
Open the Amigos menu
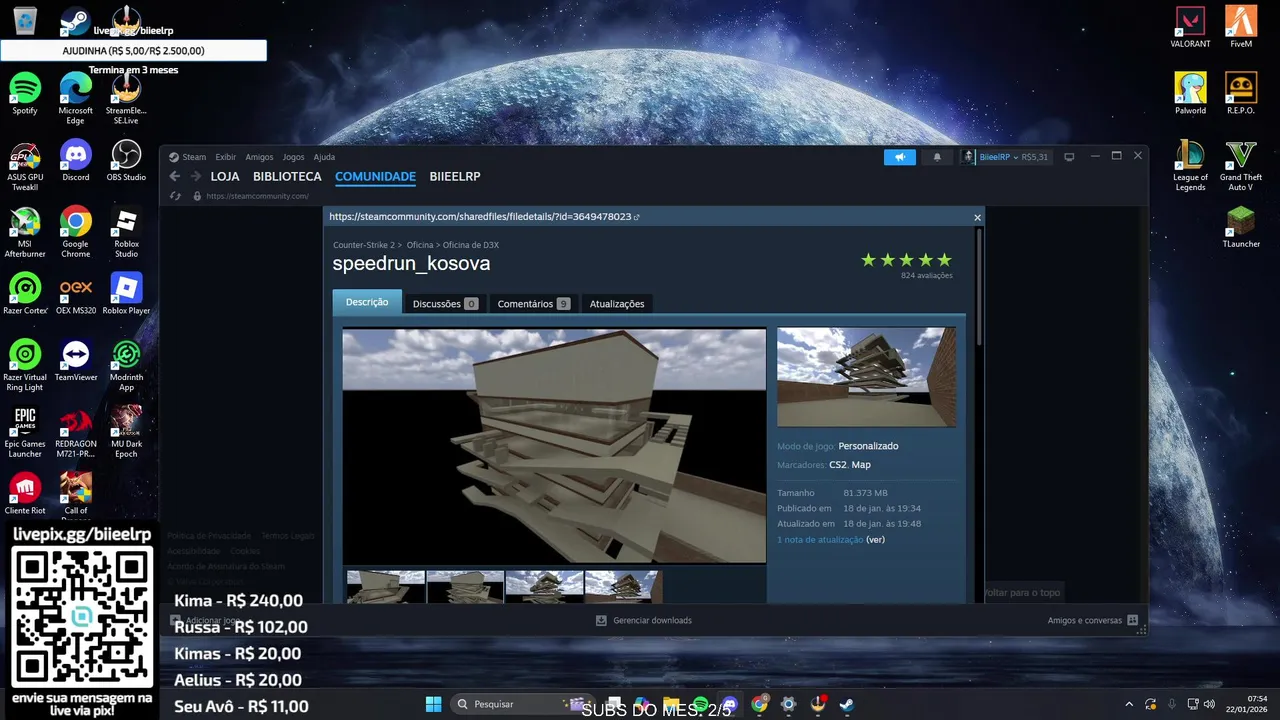(x=259, y=157)
